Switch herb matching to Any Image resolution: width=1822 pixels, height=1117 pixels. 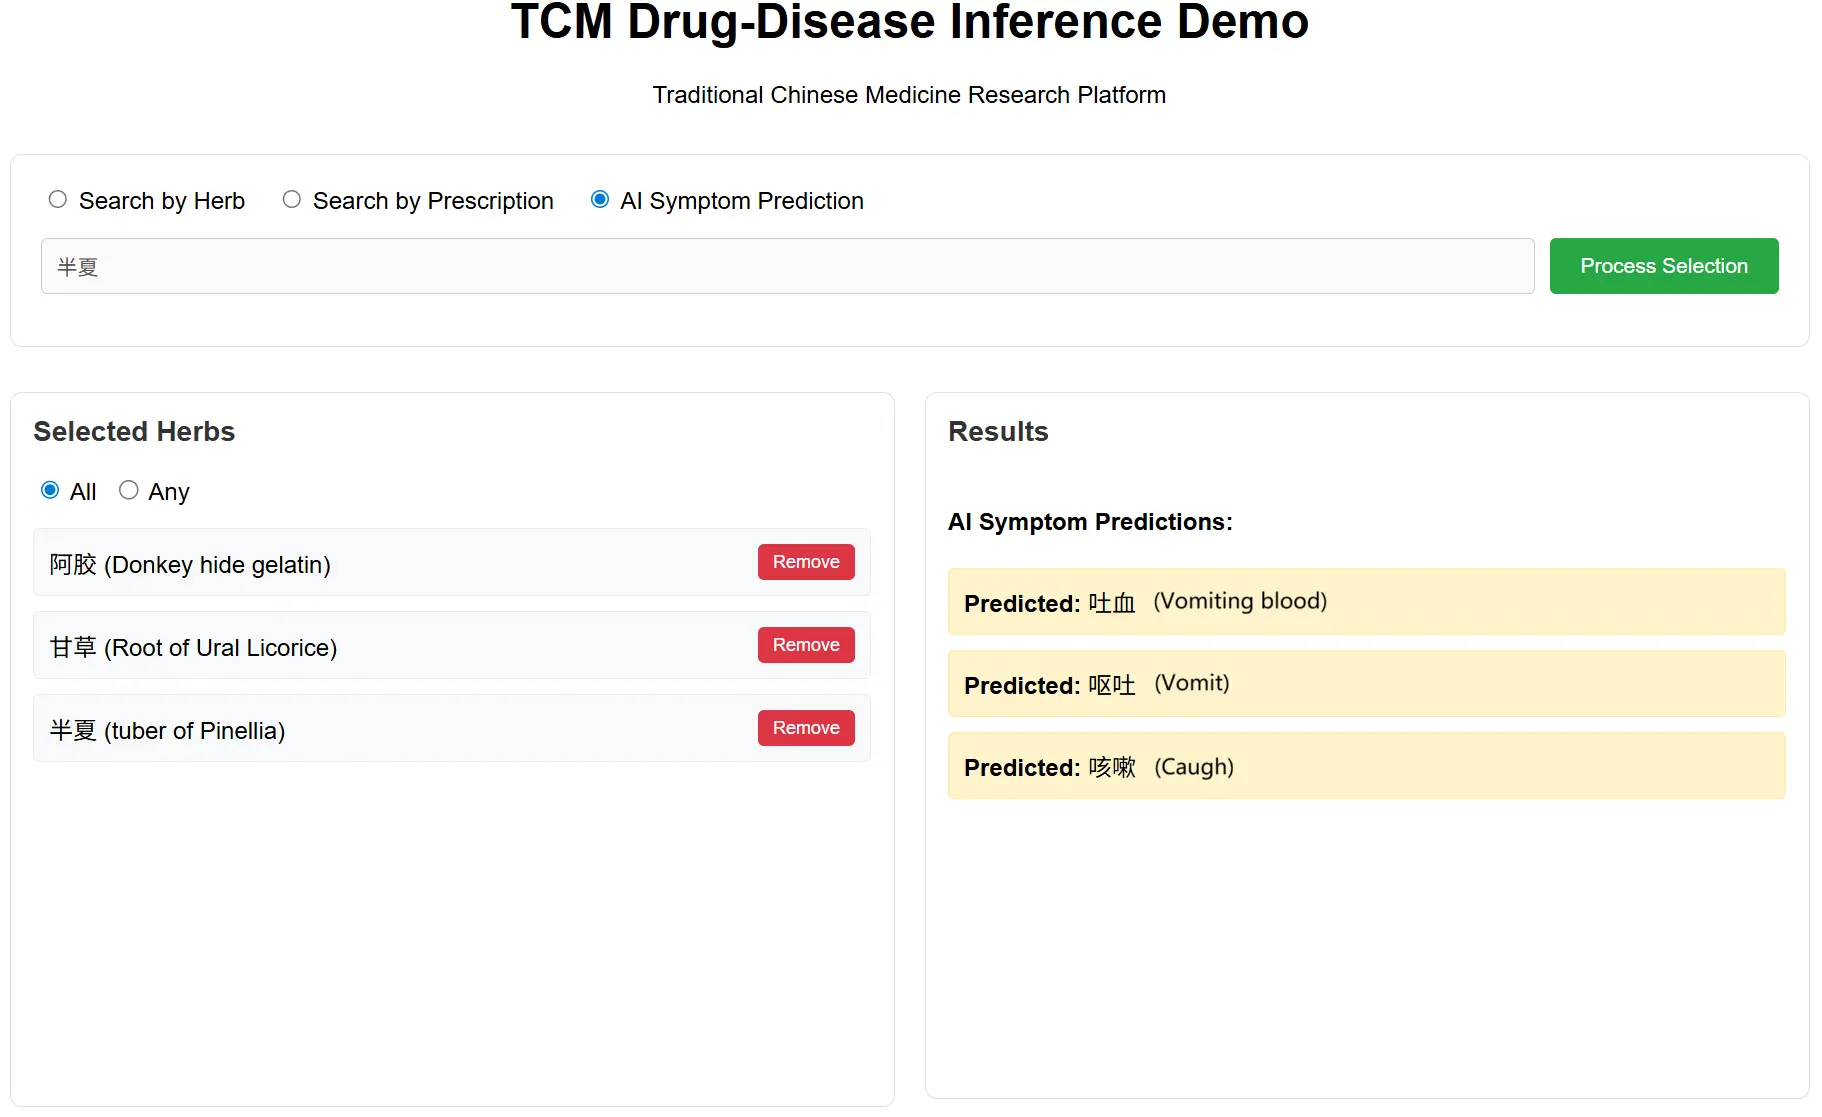129,490
